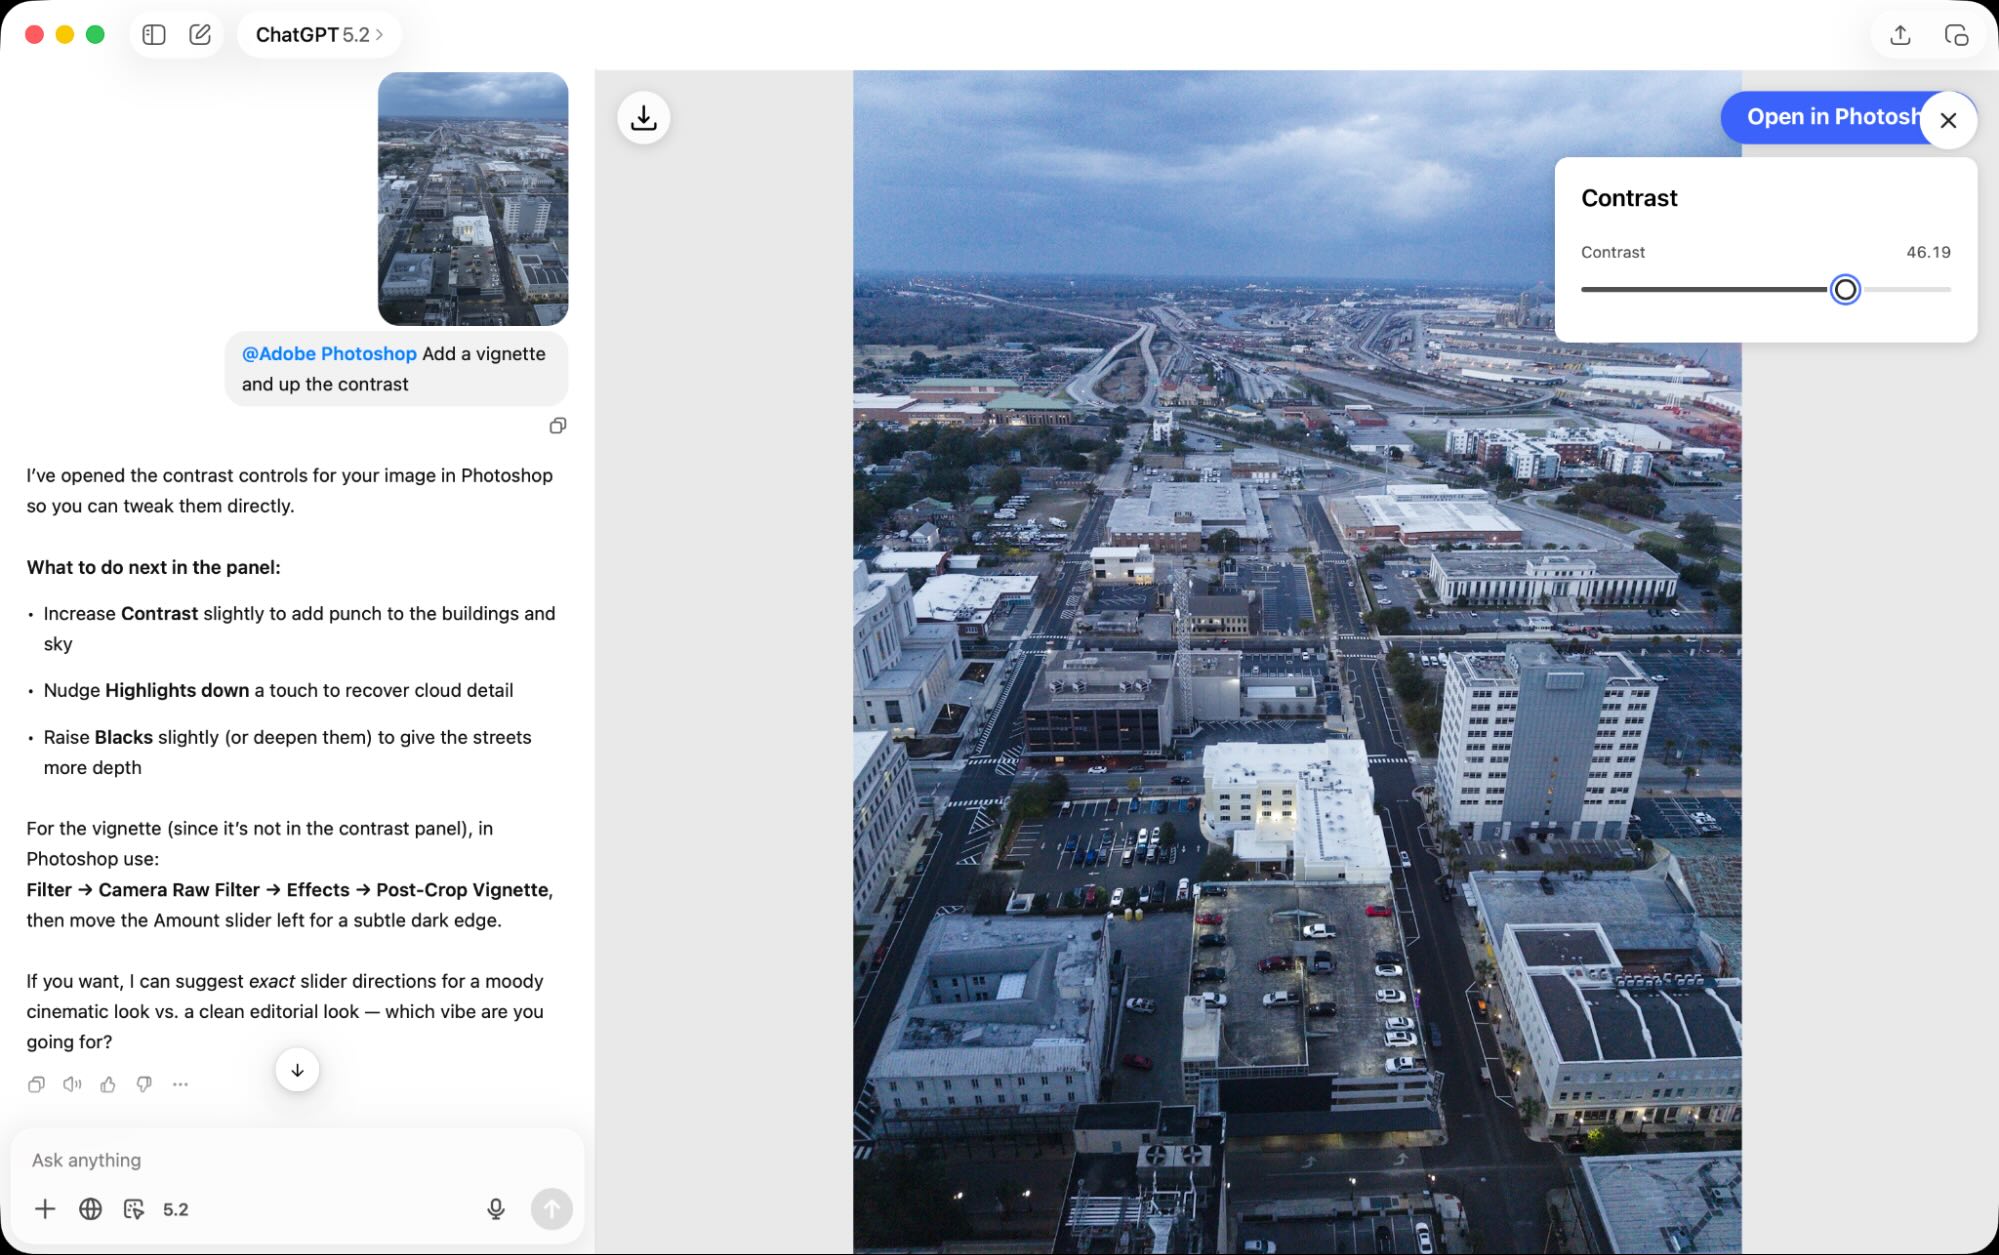Adjust the Contrast slider handle
Viewport: 1999px width, 1255px height.
point(1845,290)
